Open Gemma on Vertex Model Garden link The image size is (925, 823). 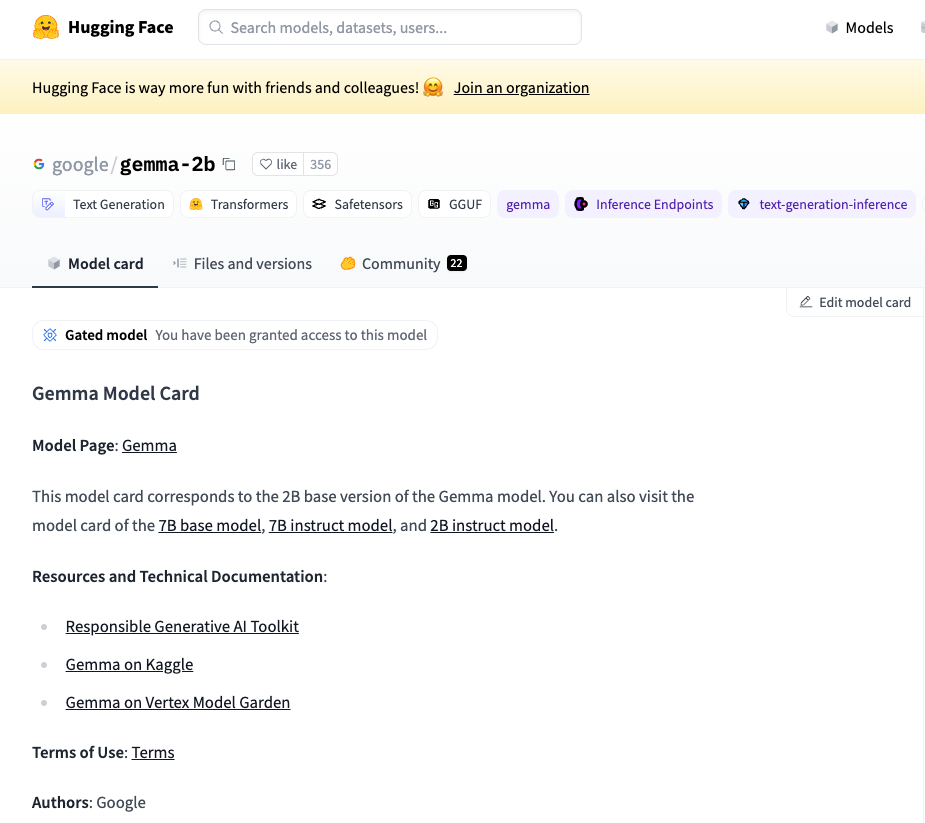click(178, 702)
